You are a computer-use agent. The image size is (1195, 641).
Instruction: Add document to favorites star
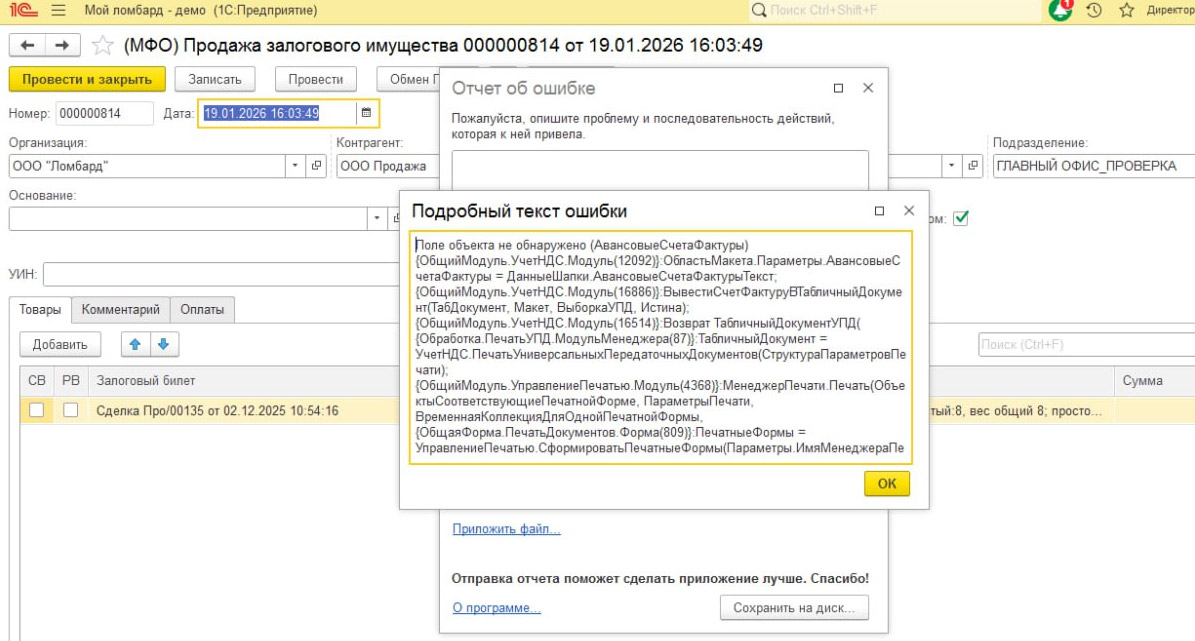point(102,46)
